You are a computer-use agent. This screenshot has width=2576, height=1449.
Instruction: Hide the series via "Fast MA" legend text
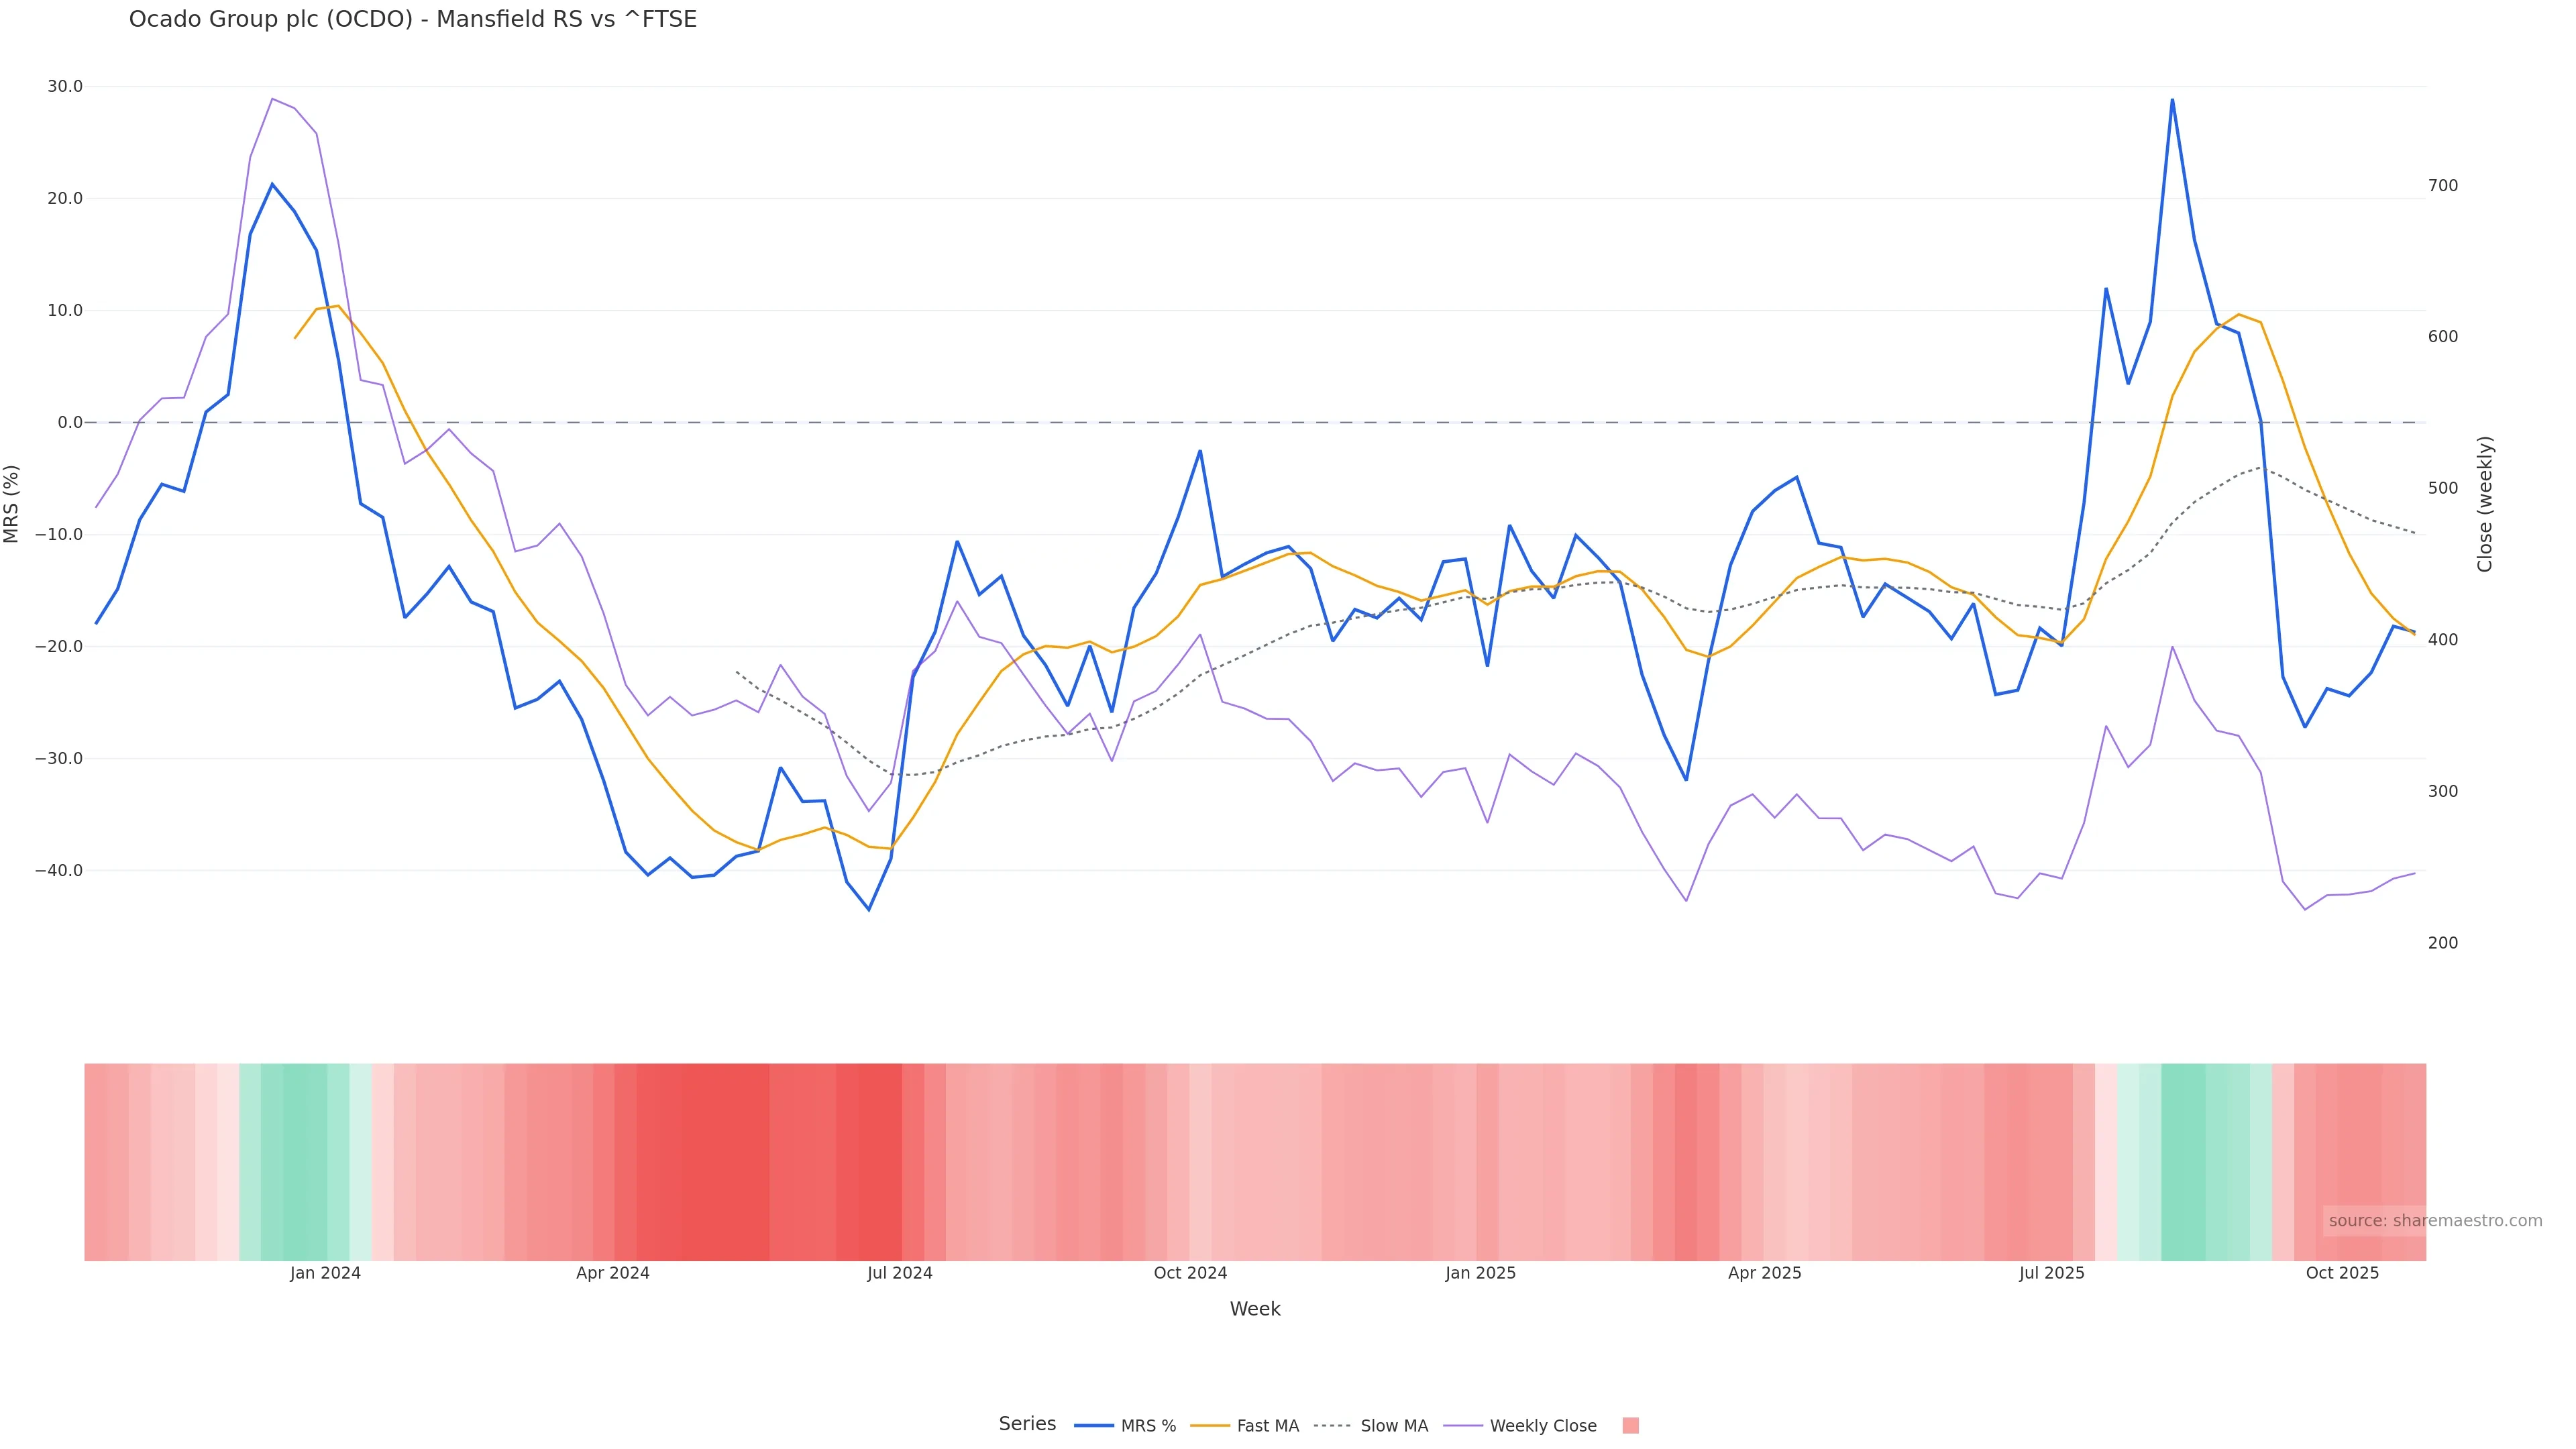pyautogui.click(x=1267, y=1426)
